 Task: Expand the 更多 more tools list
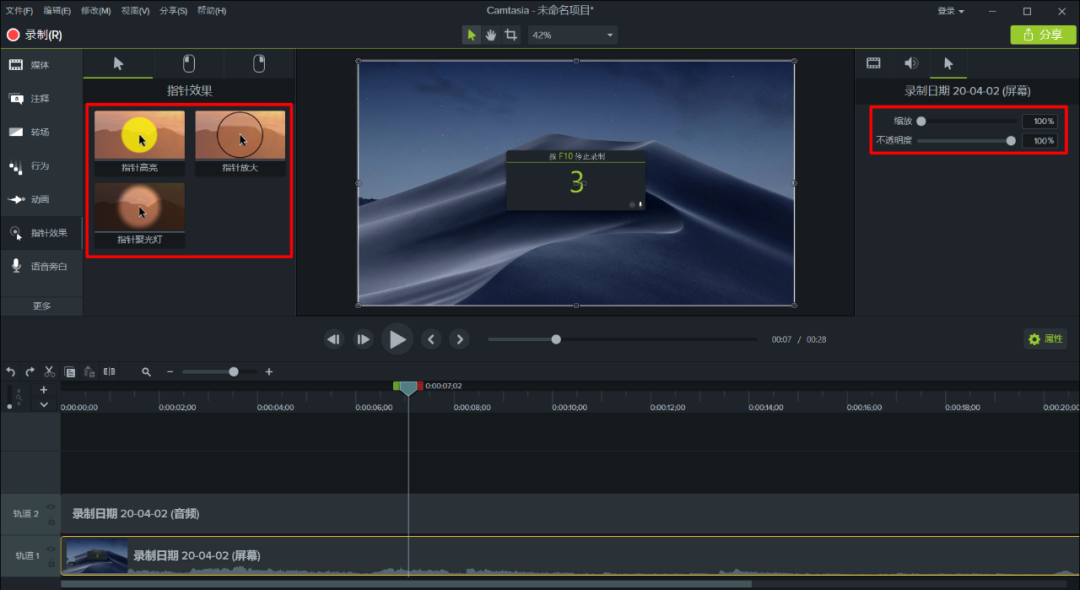[x=41, y=306]
